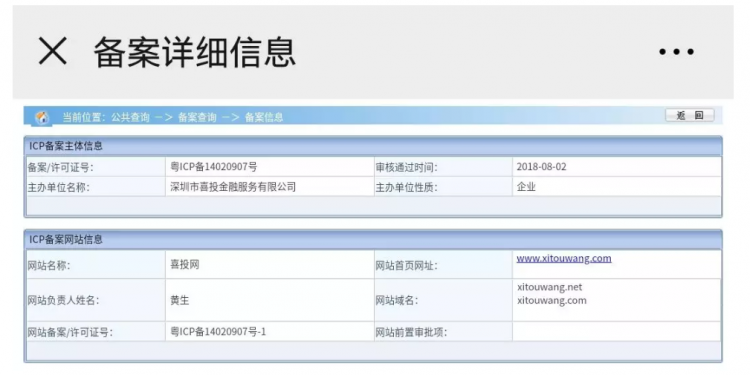
Task: Click the 返回 back button
Action: tap(689, 116)
